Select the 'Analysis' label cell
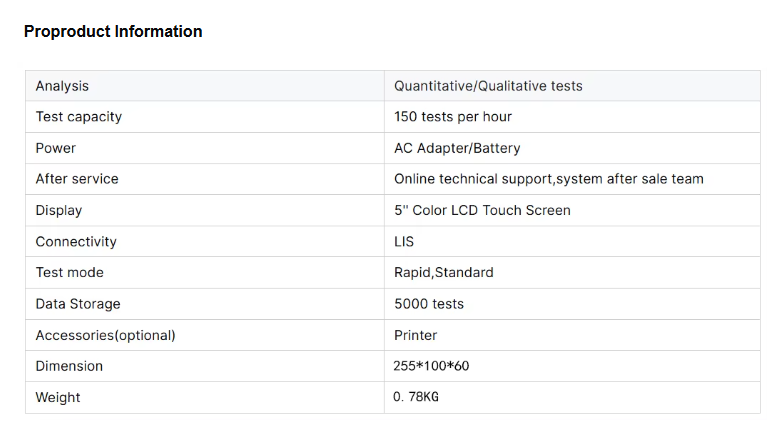 coord(62,86)
